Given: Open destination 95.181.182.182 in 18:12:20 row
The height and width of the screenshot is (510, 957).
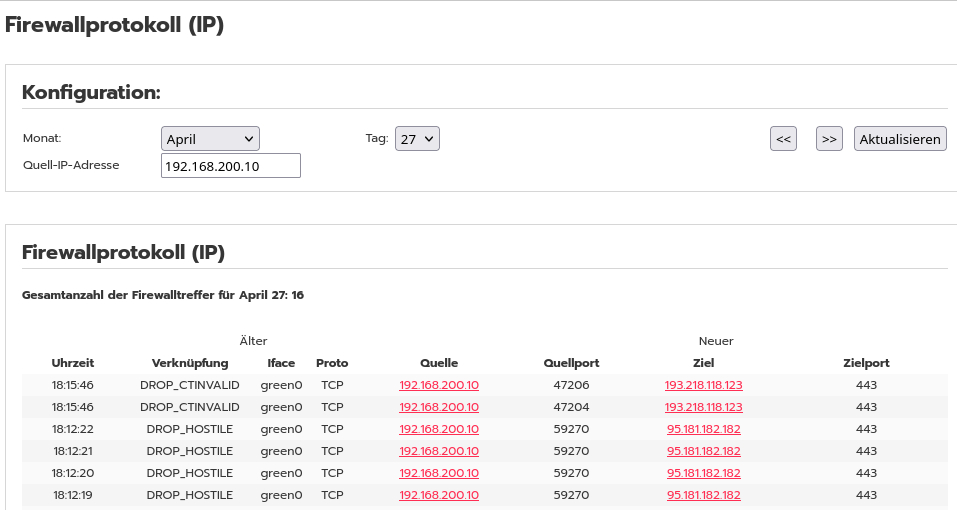Looking at the screenshot, I should (704, 473).
